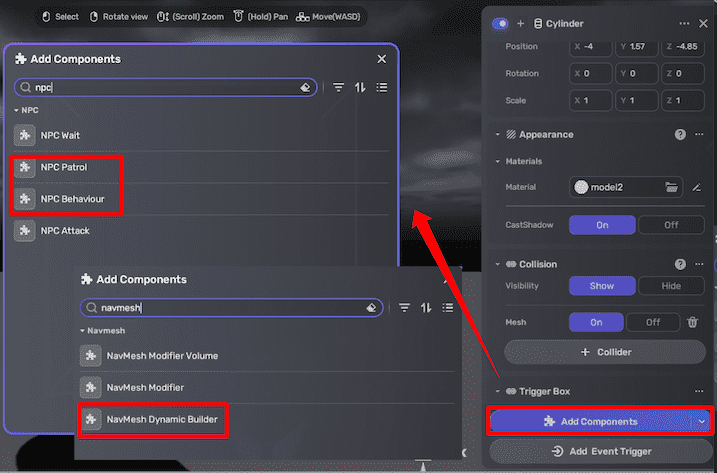The height and width of the screenshot is (473, 717).
Task: Edit Position X value field
Action: click(590, 47)
